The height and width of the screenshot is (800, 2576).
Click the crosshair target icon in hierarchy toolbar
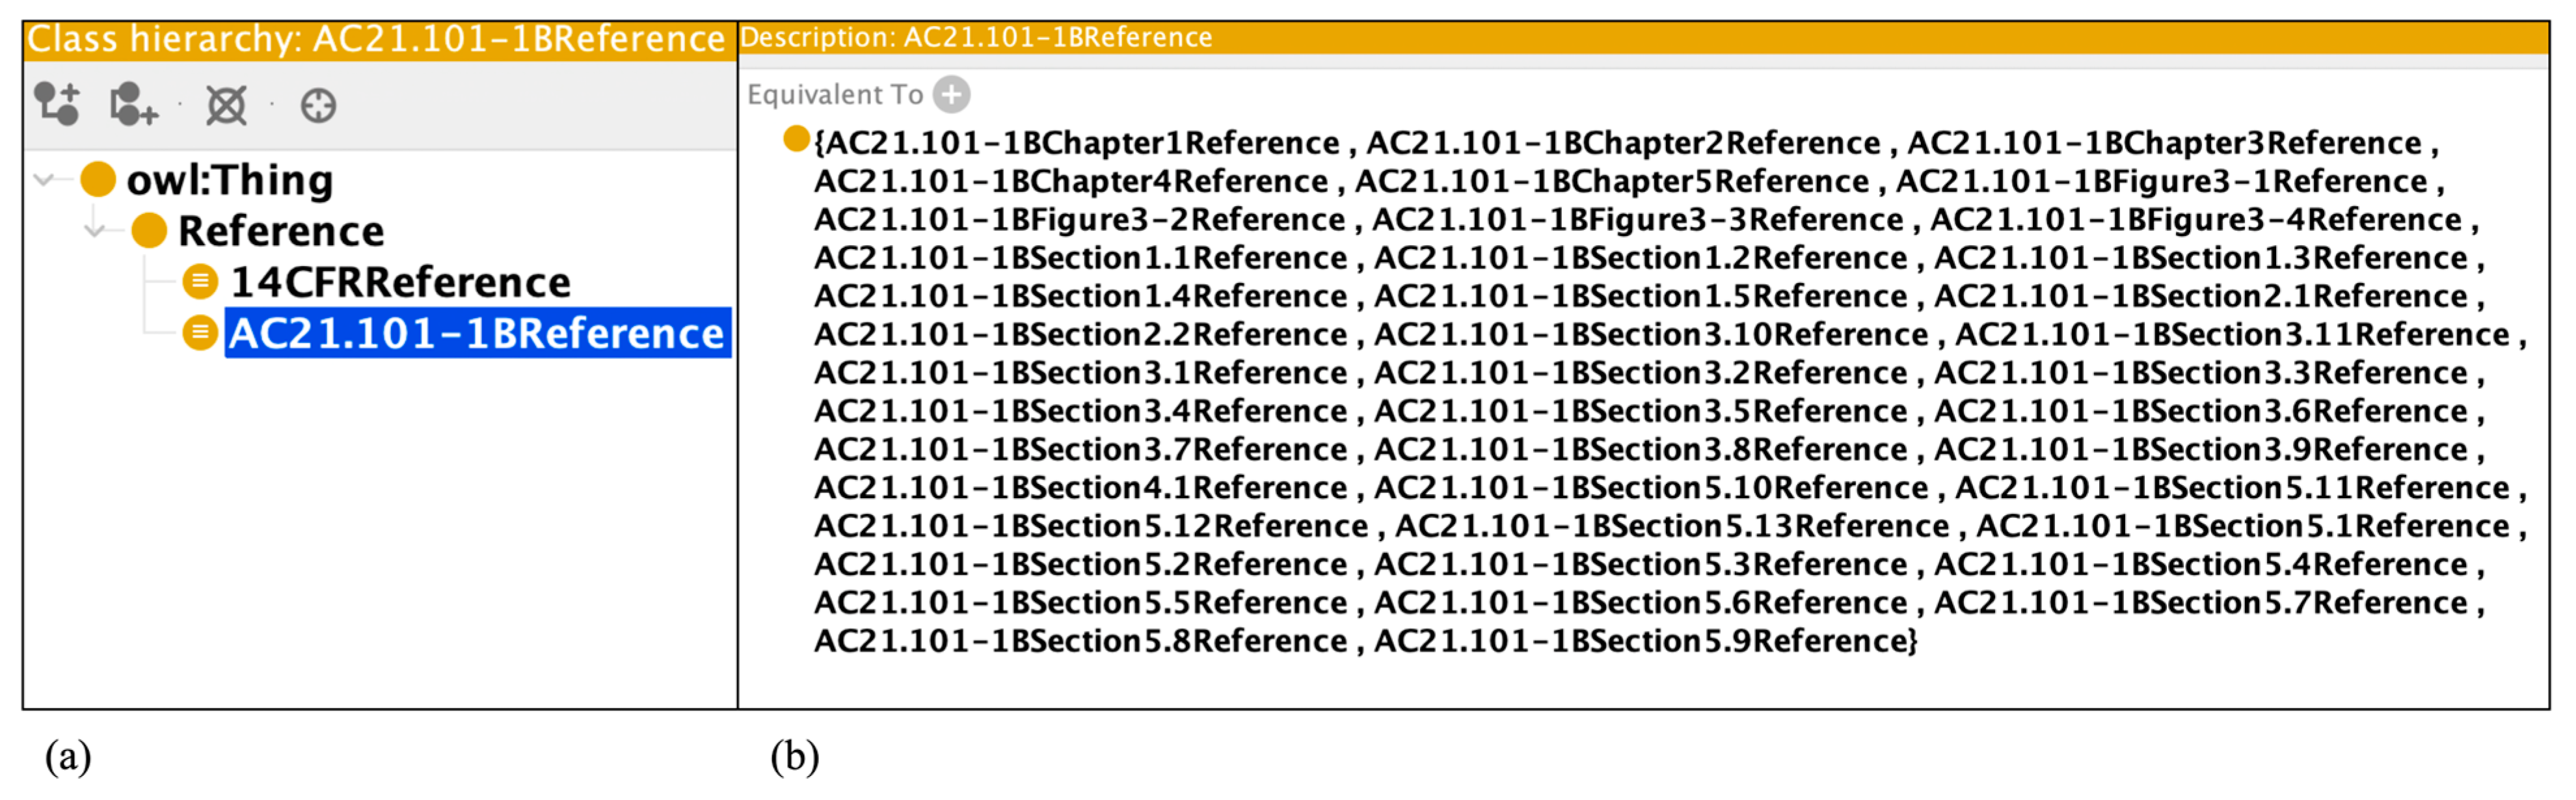[318, 105]
